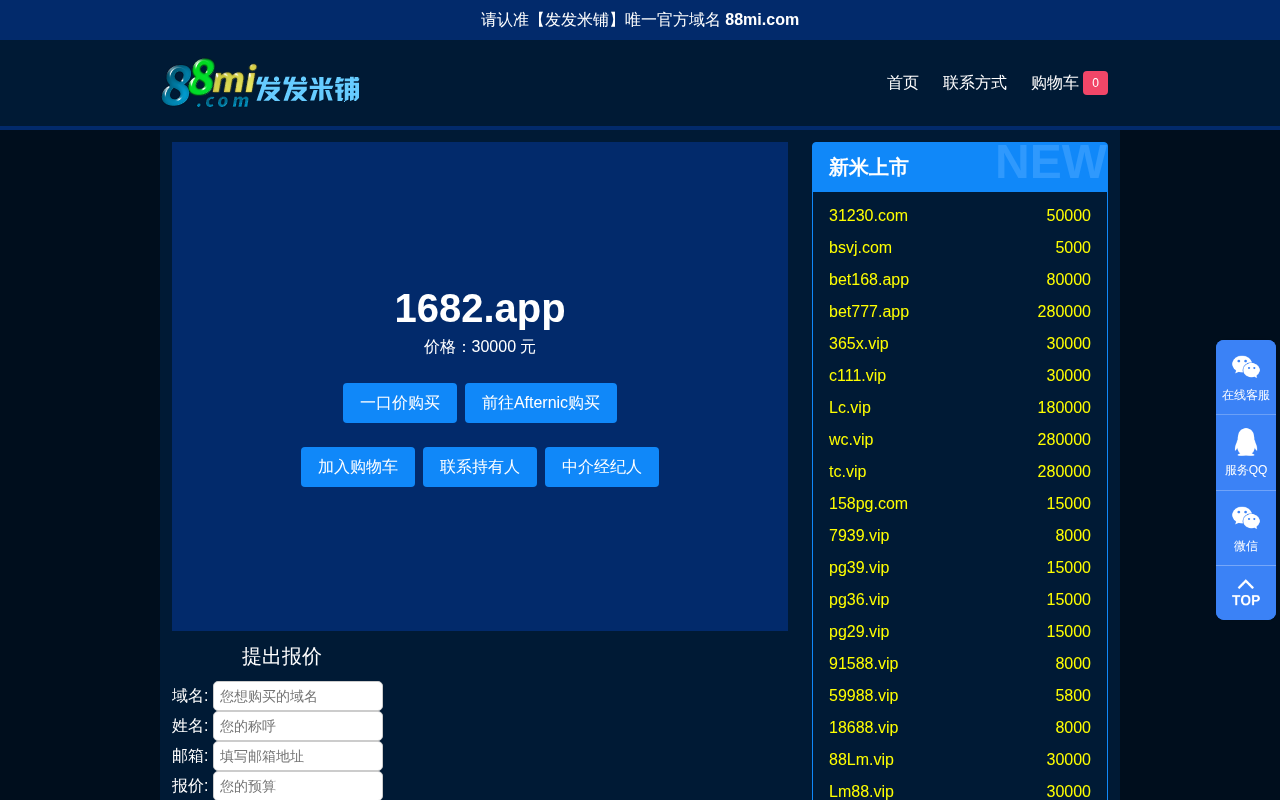Open the bsvj.com domain link
This screenshot has height=800, width=1280.
[x=860, y=248]
